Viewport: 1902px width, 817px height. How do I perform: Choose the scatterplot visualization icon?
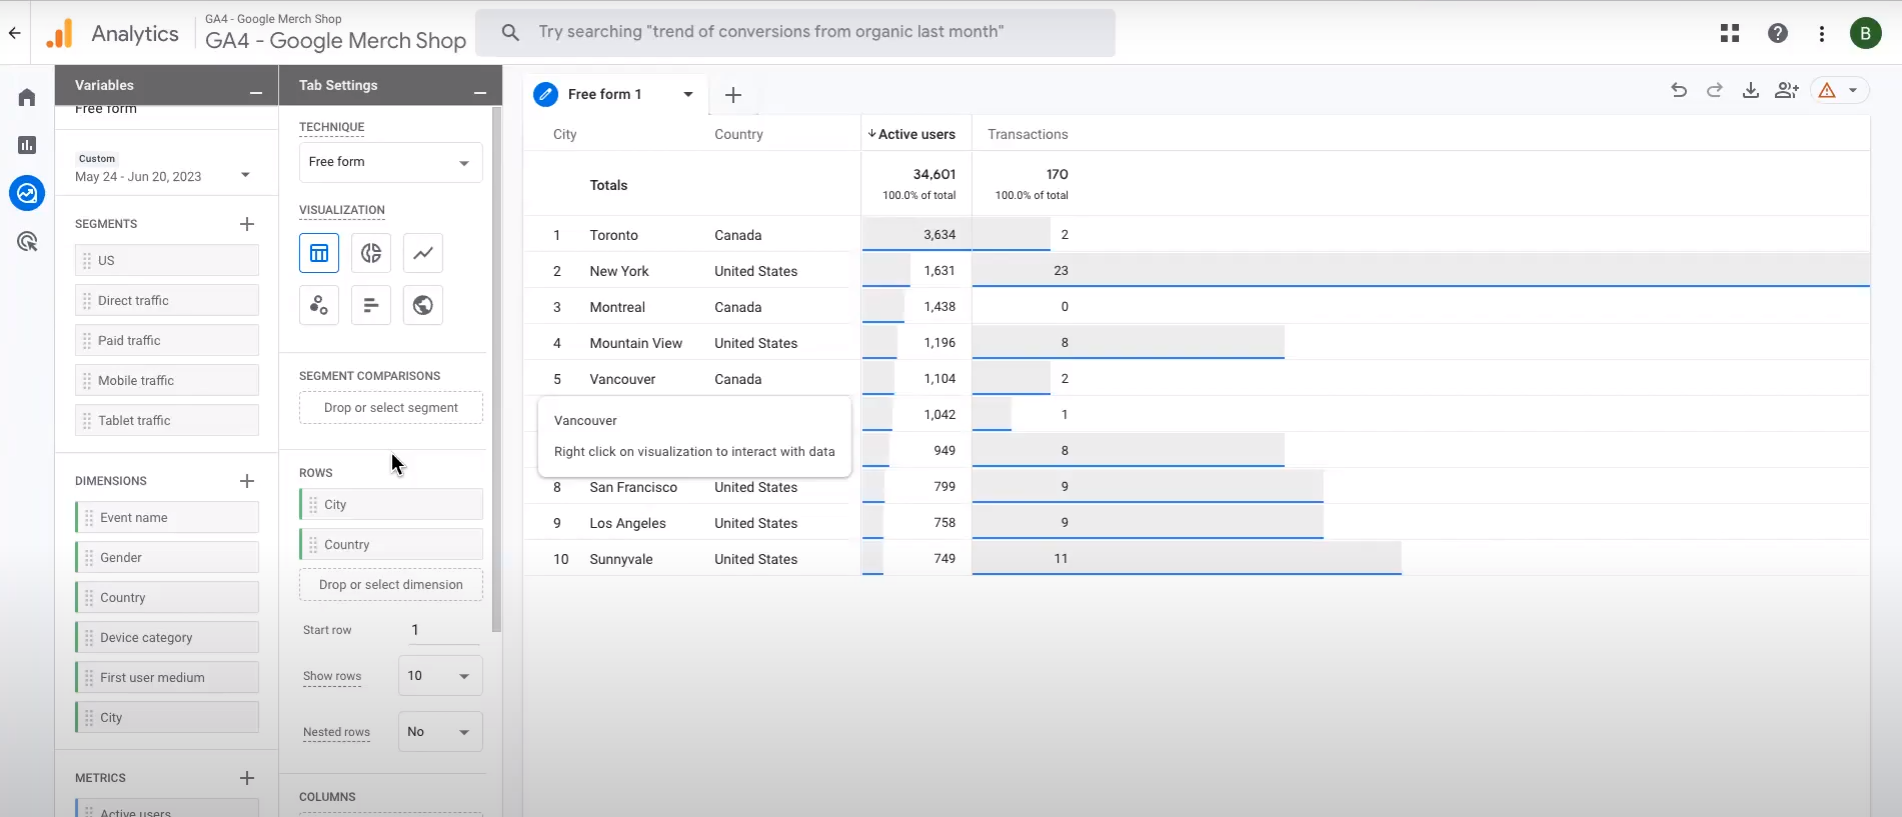coord(319,305)
